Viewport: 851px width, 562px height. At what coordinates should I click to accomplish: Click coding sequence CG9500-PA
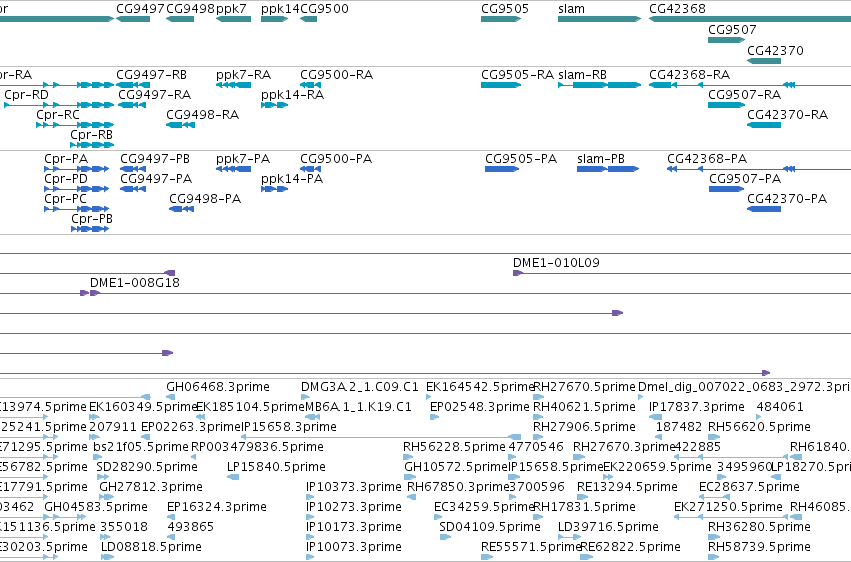coord(336,159)
